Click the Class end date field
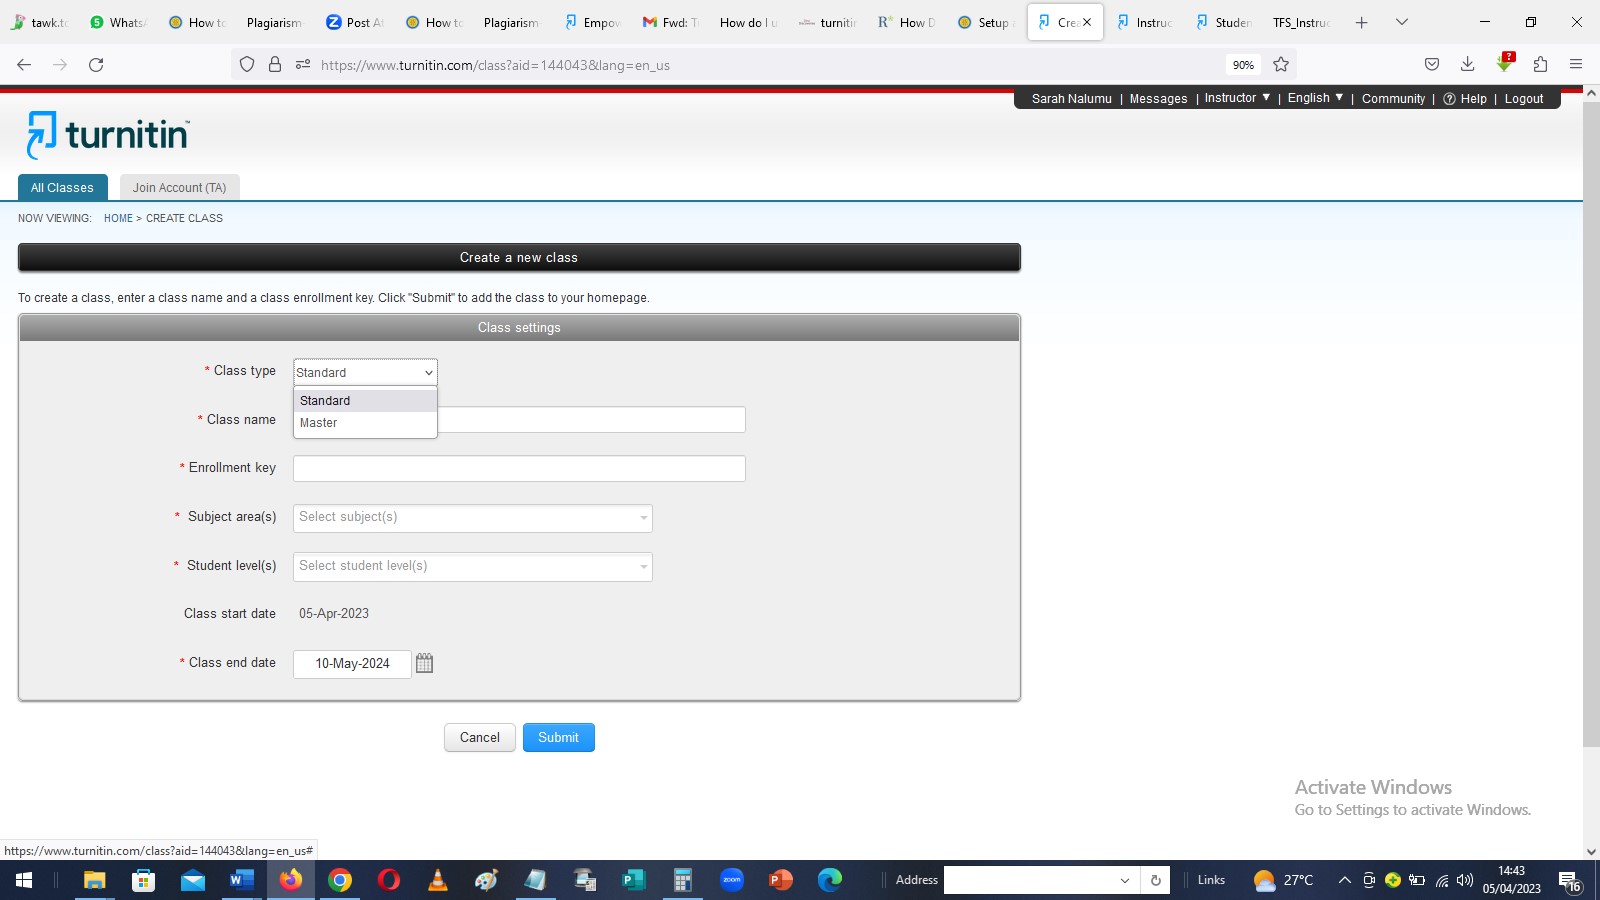 [352, 664]
